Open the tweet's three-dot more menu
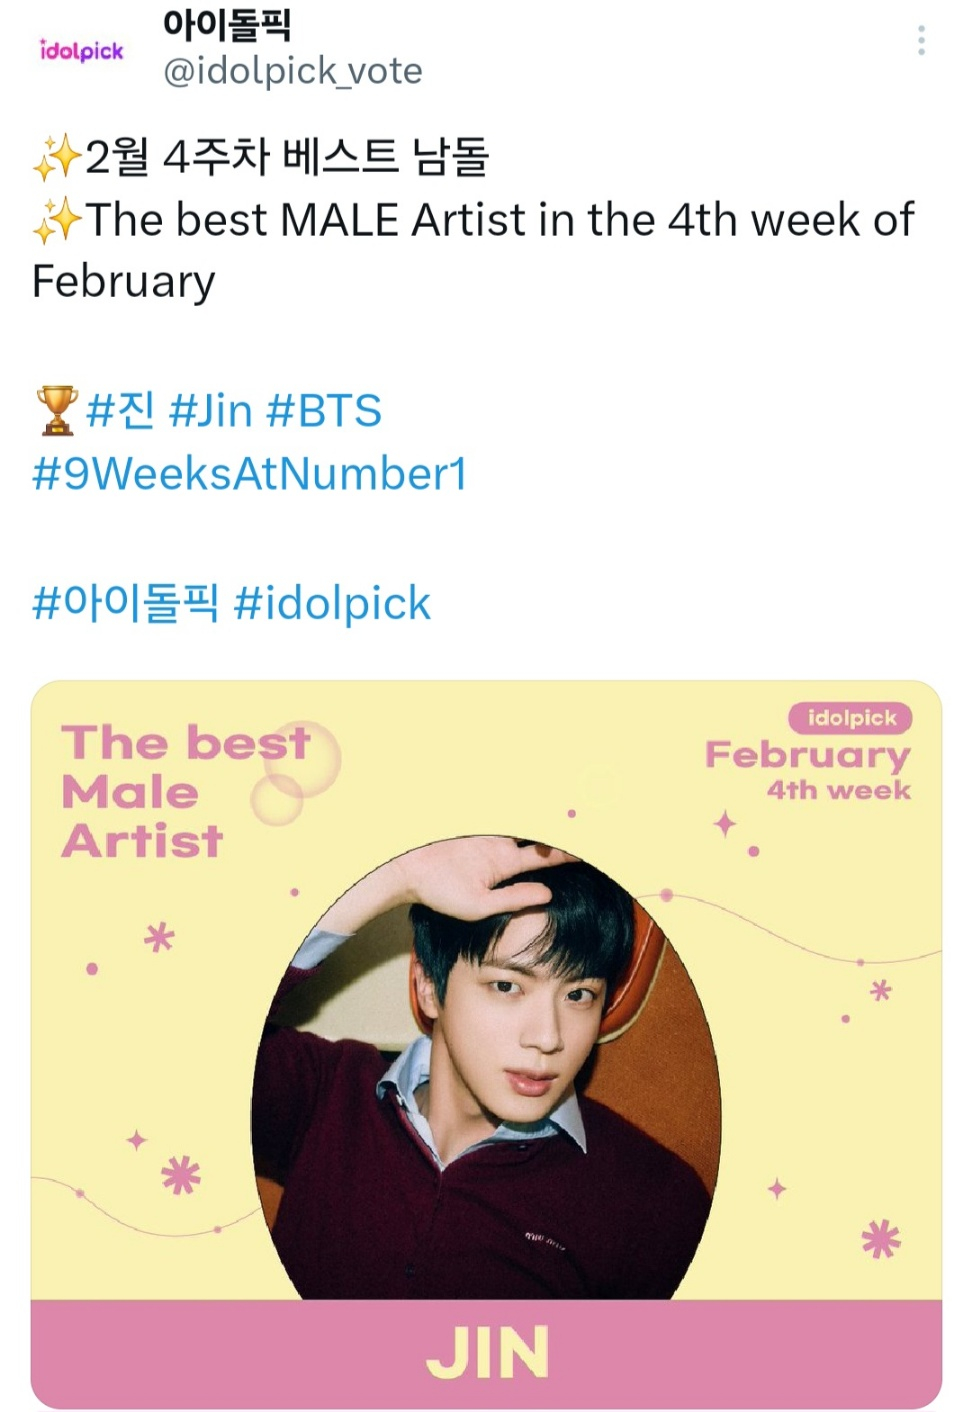The width and height of the screenshot is (972, 1412). coord(920,40)
